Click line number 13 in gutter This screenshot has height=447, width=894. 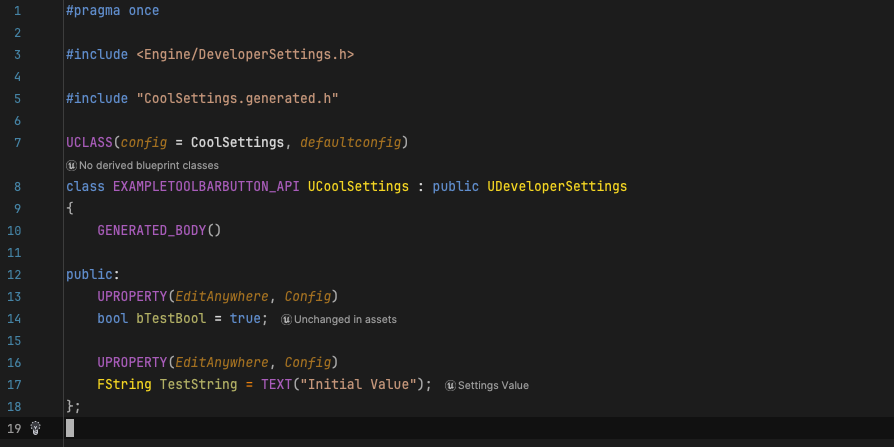14,296
